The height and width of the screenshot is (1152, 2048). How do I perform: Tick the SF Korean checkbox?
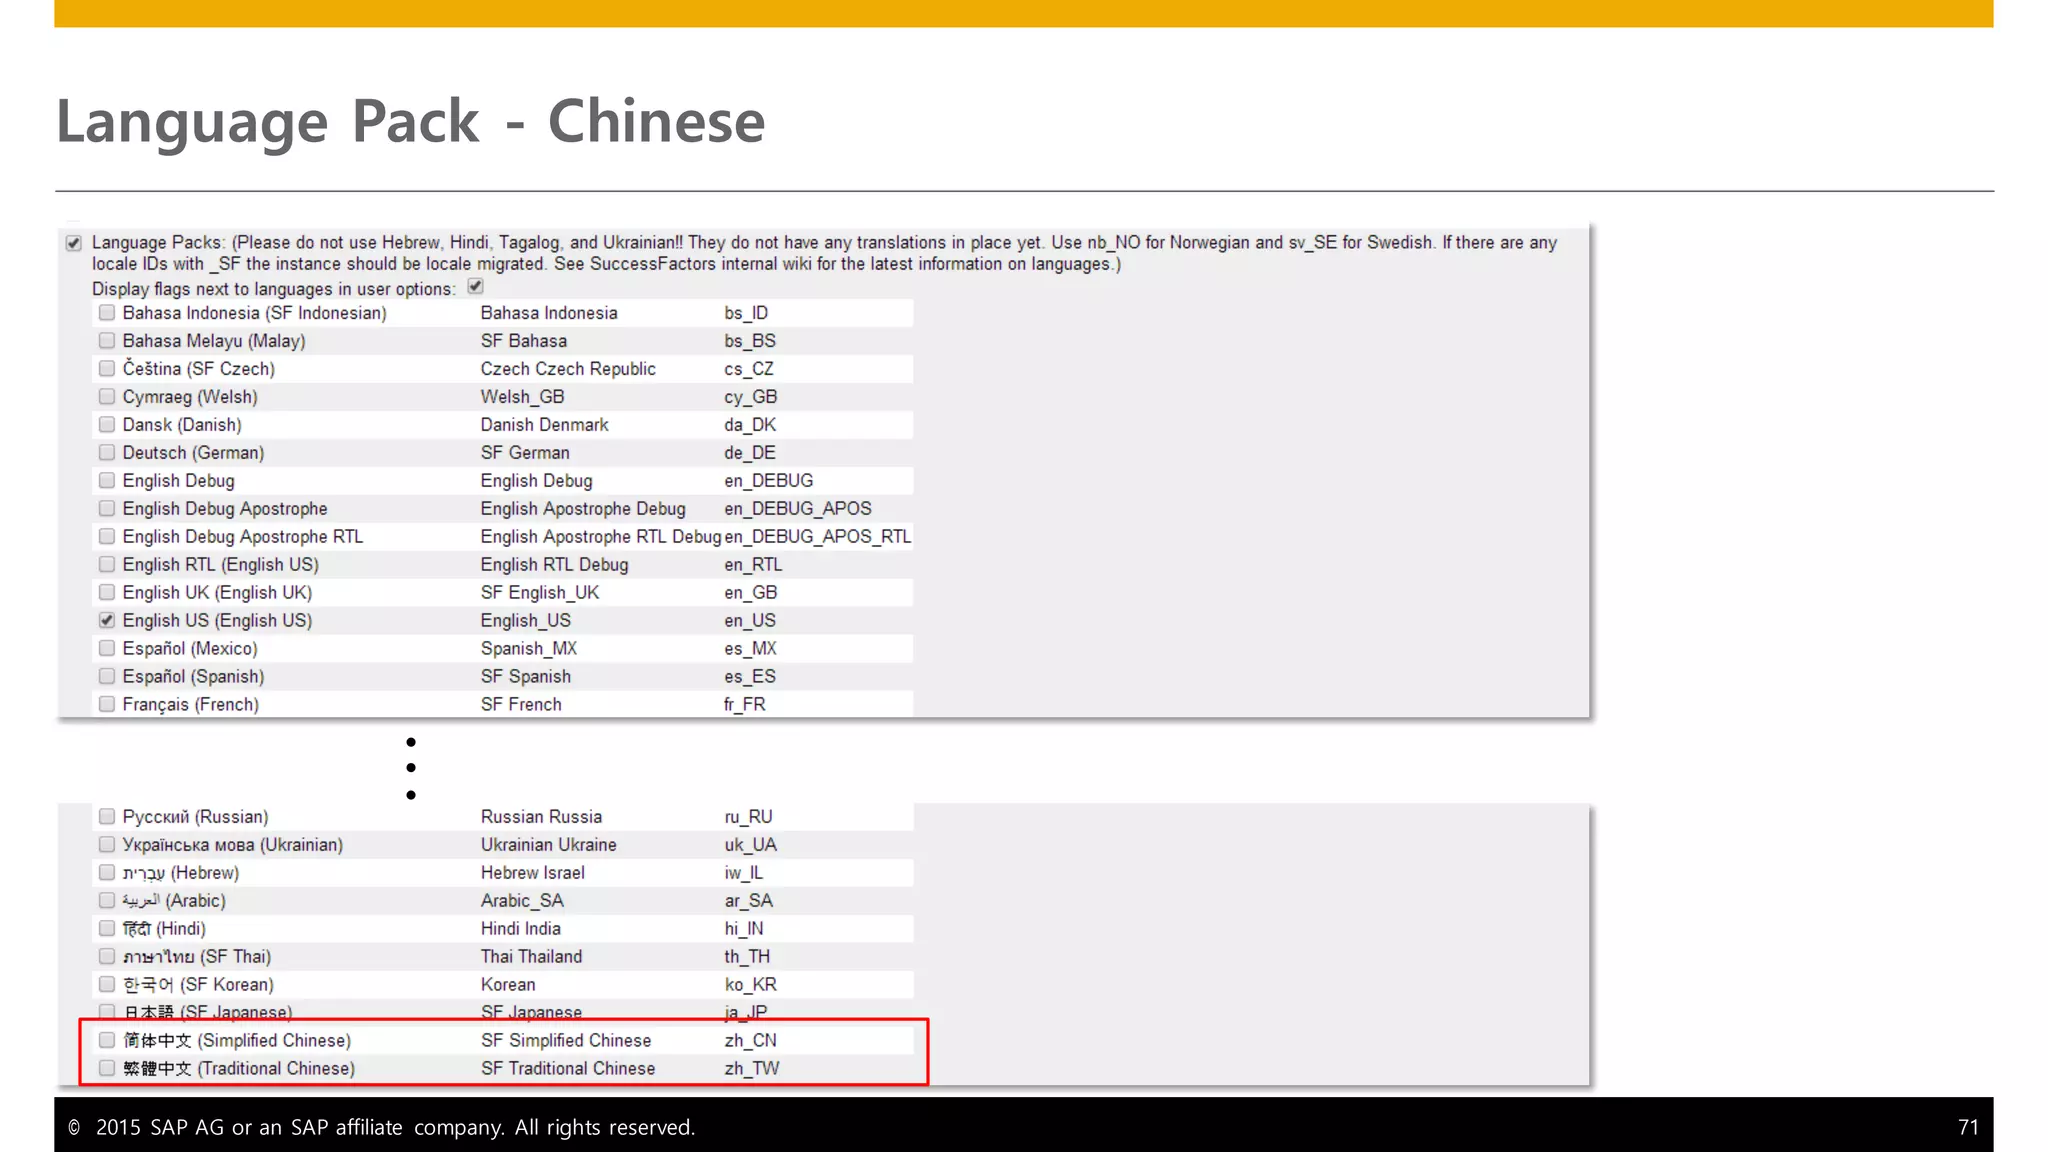(x=107, y=985)
